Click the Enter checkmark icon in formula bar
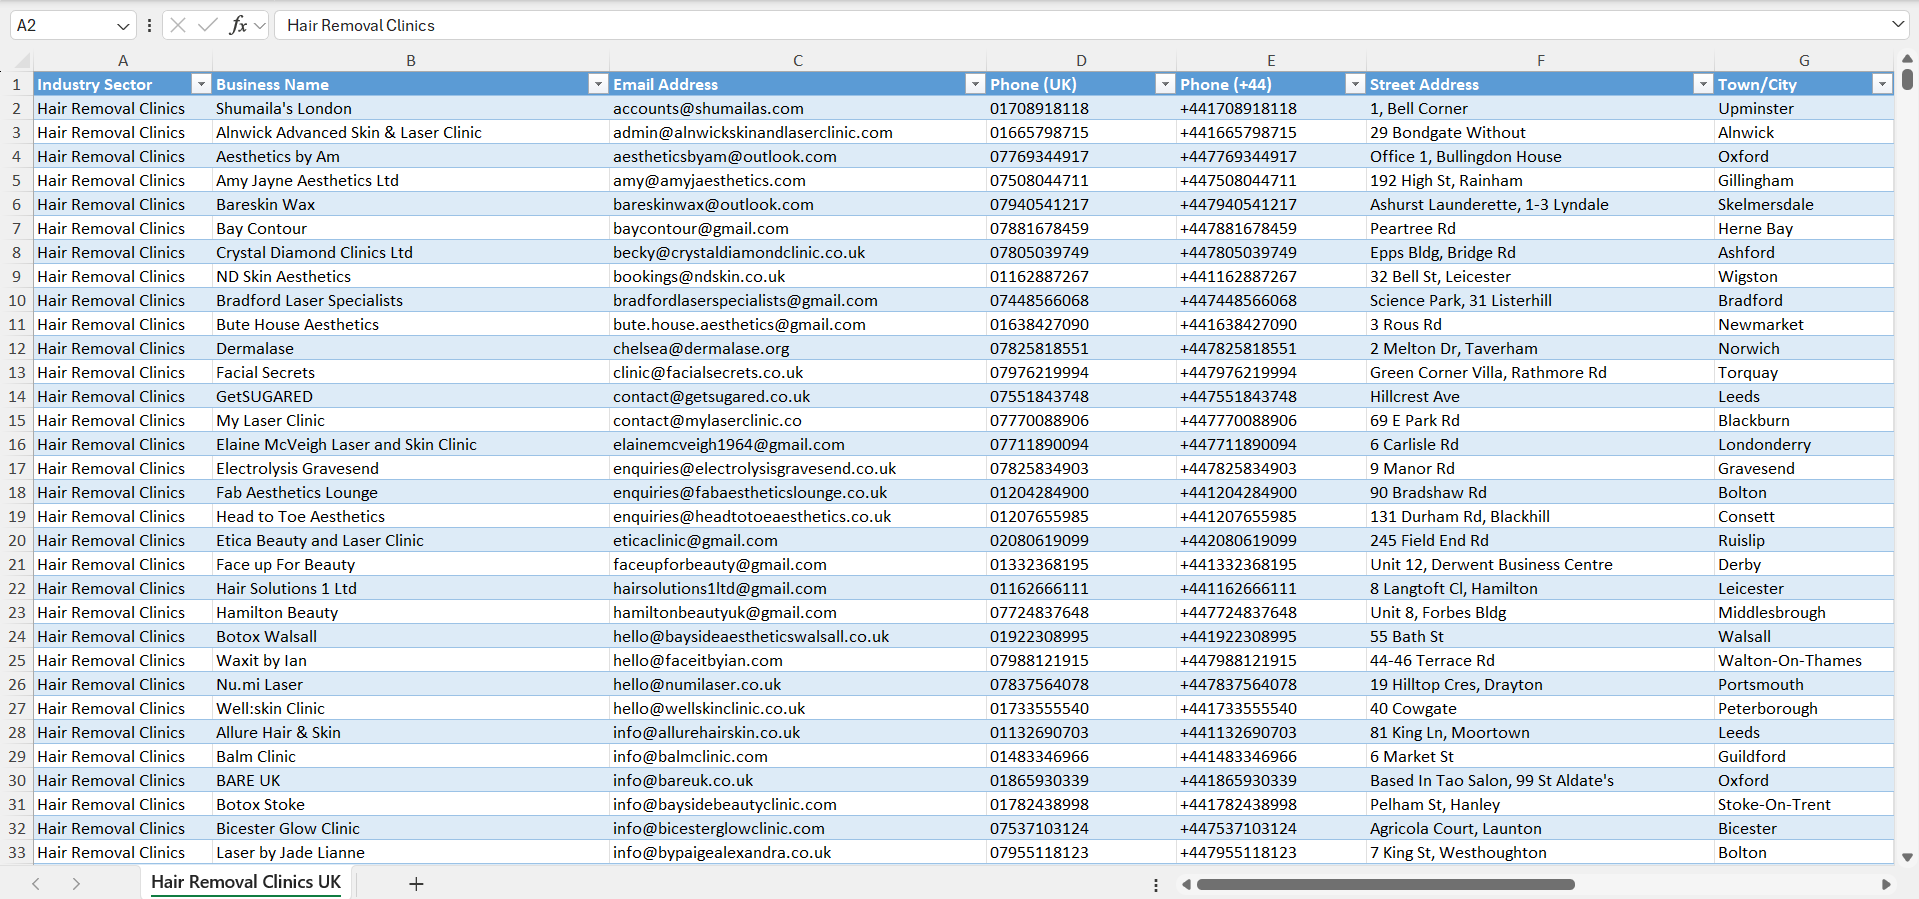Screen dimensions: 1919x899 (208, 25)
